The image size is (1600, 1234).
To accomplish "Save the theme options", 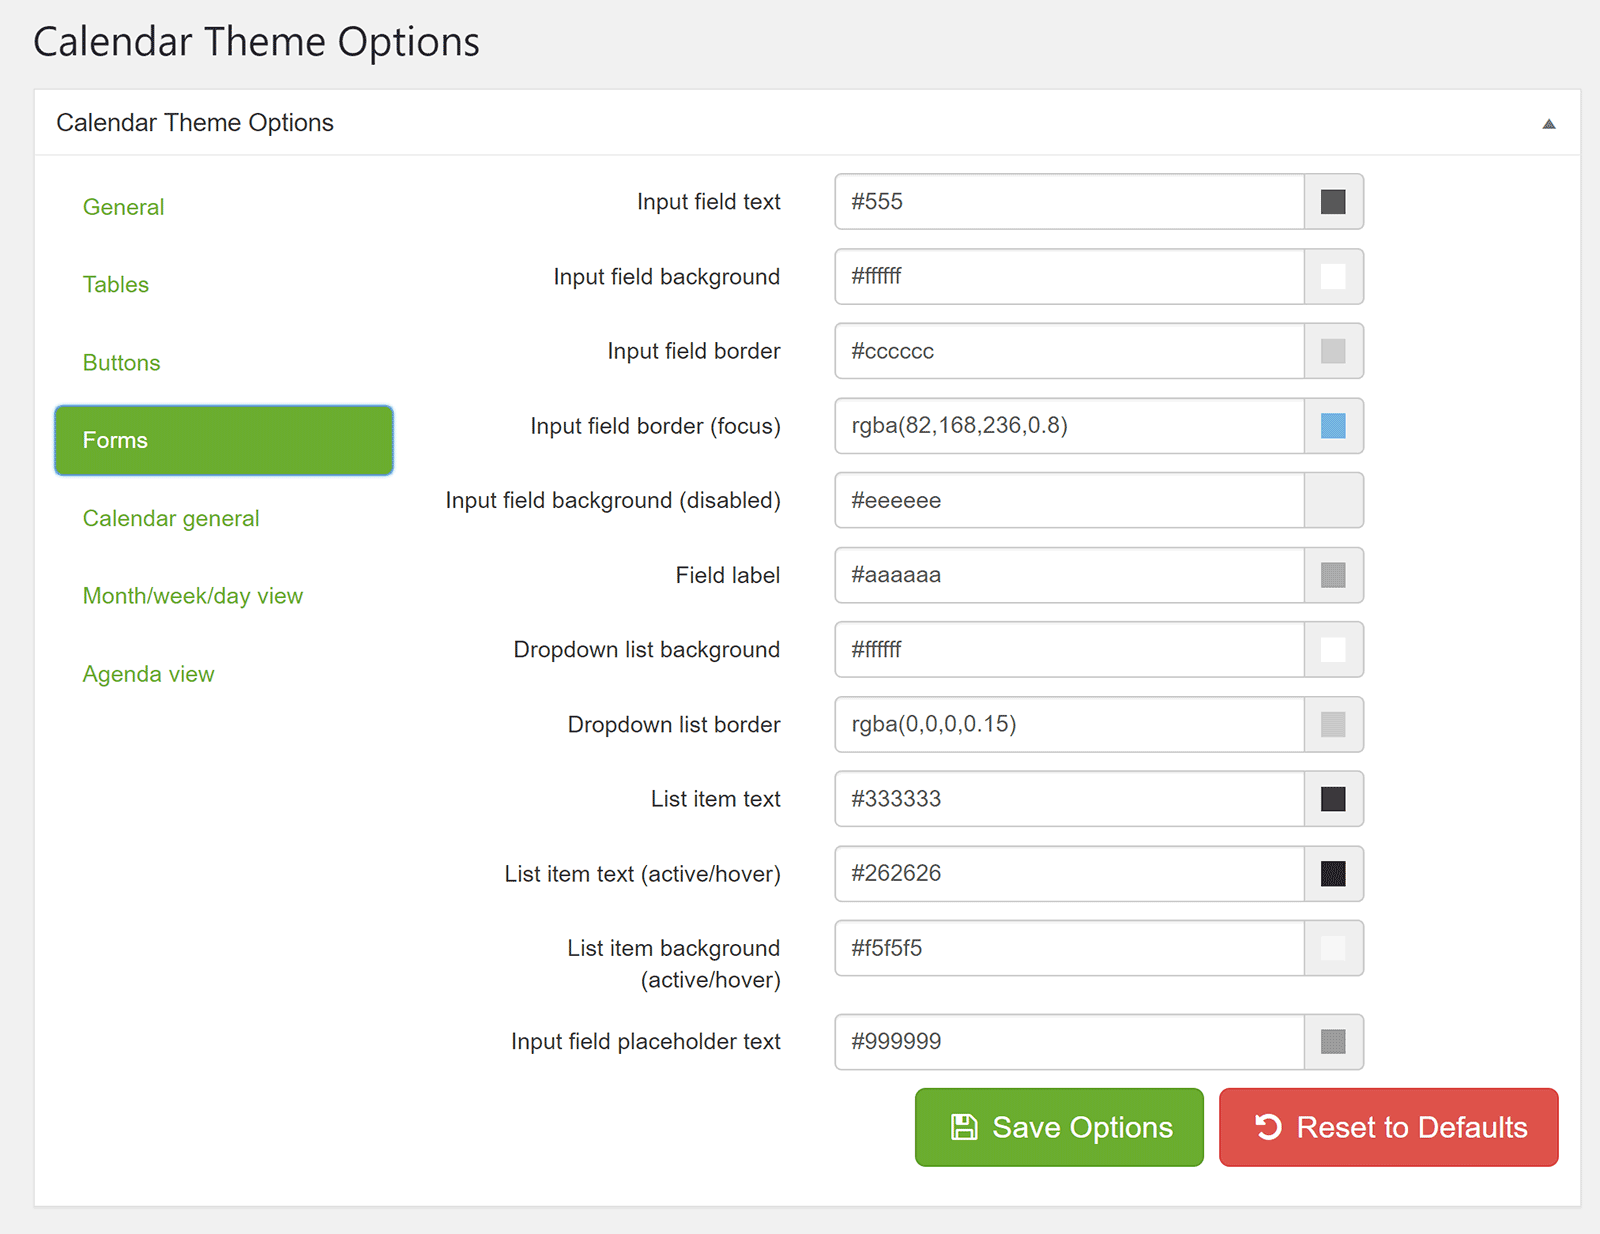I will point(1059,1127).
